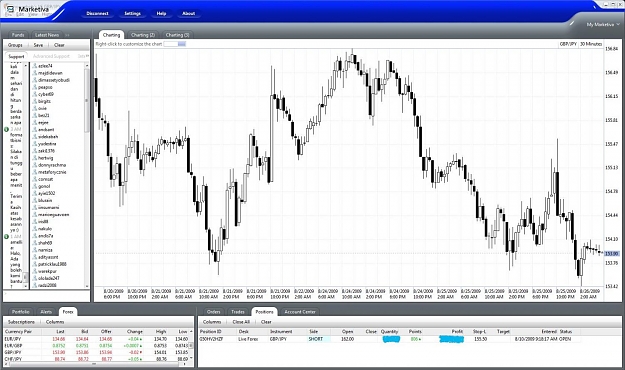Image resolution: width=625 pixels, height=370 pixels.
Task: Show more chat channels arrow
Action: (x=87, y=56)
